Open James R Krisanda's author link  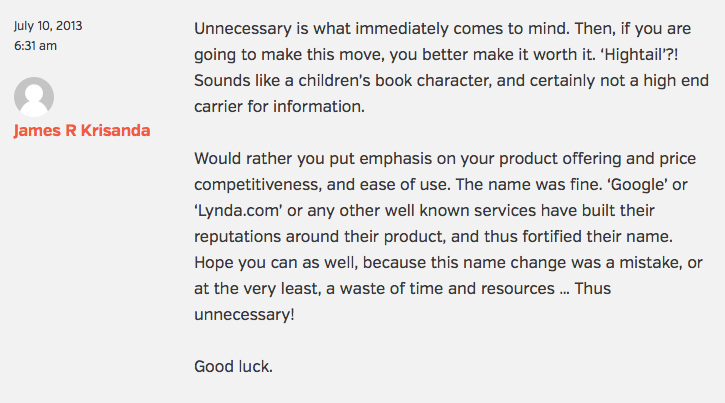[83, 132]
